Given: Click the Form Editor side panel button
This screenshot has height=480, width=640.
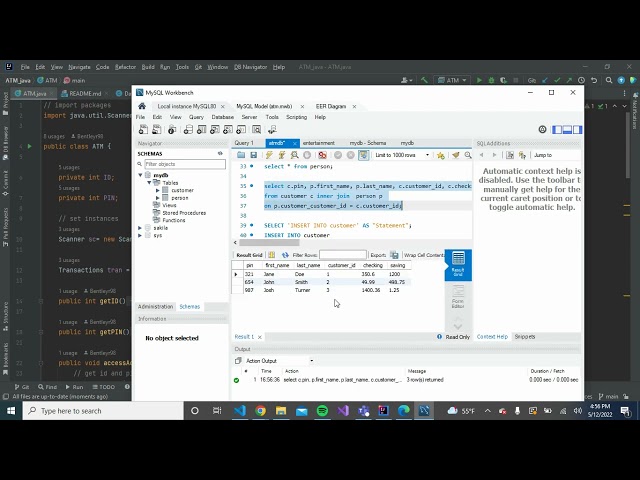Looking at the screenshot, I should 458,297.
